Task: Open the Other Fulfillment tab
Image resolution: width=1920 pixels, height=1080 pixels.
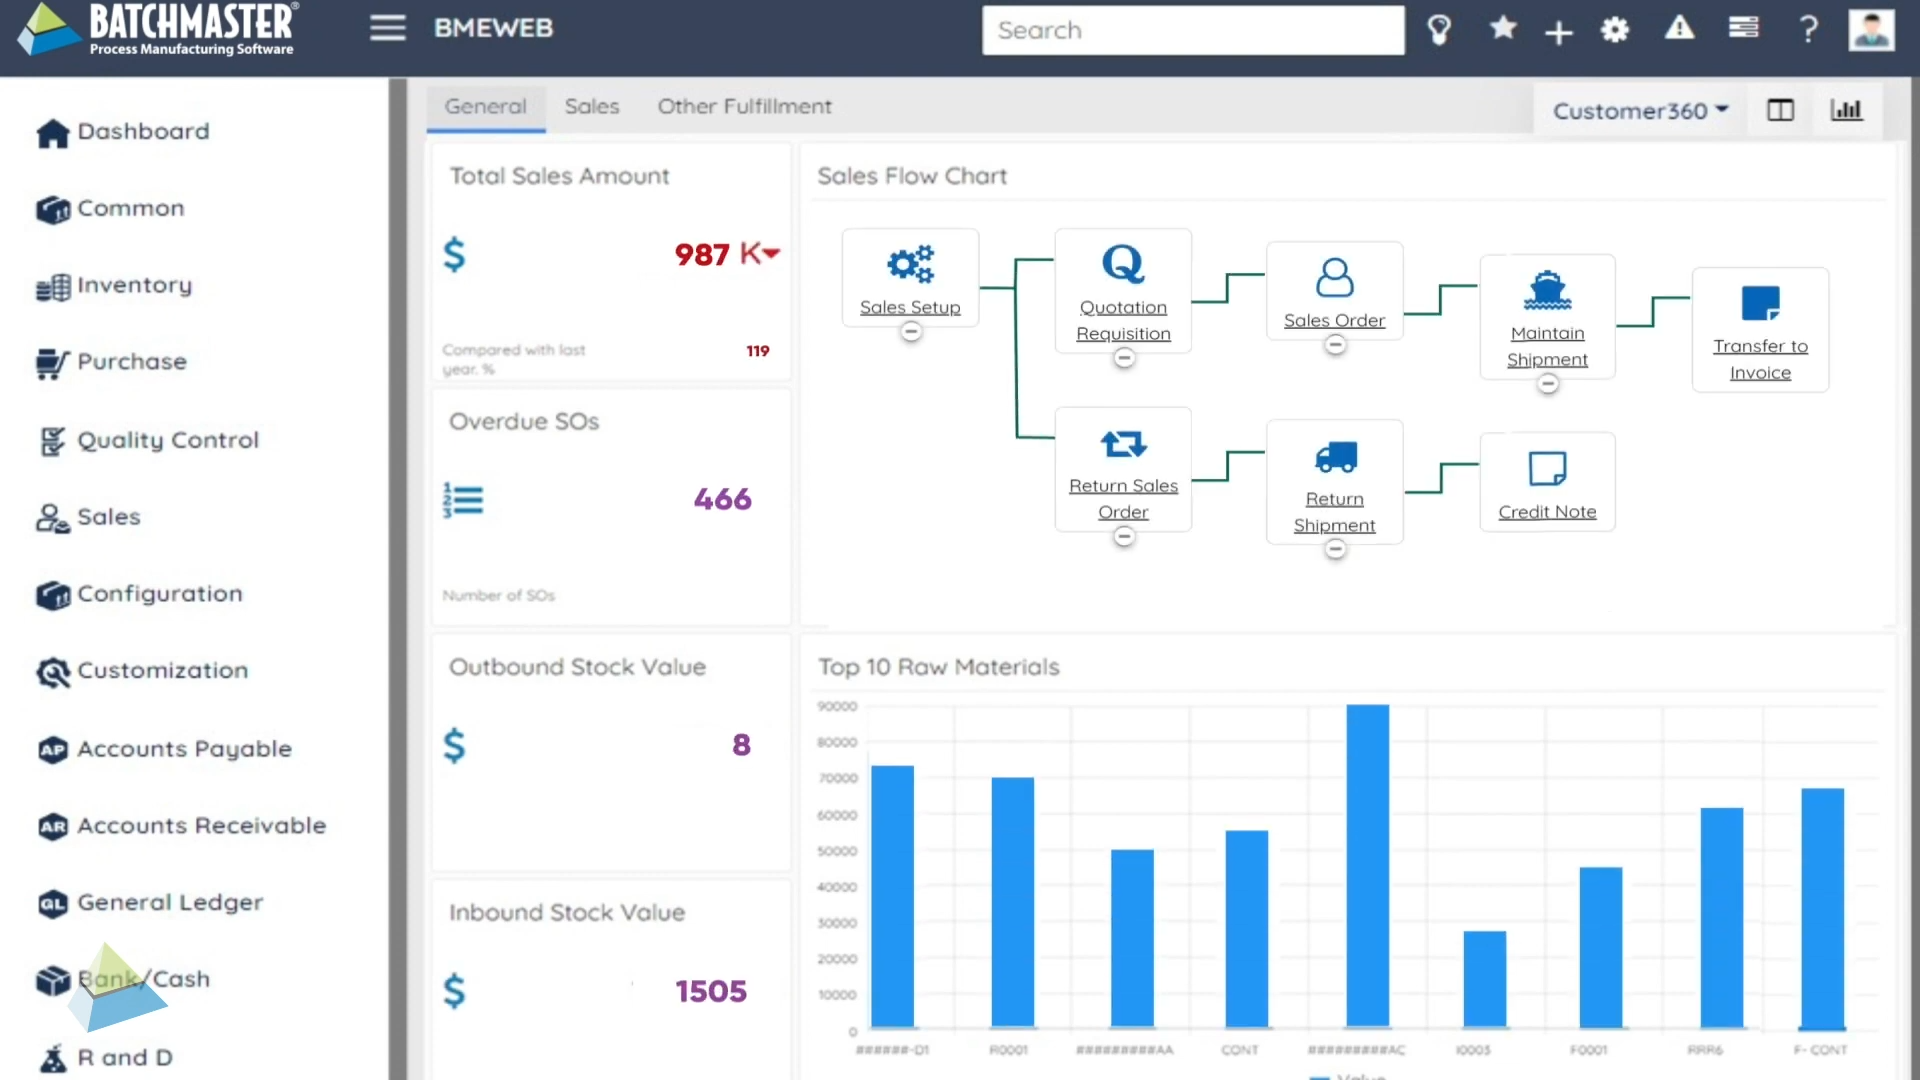Action: point(744,106)
